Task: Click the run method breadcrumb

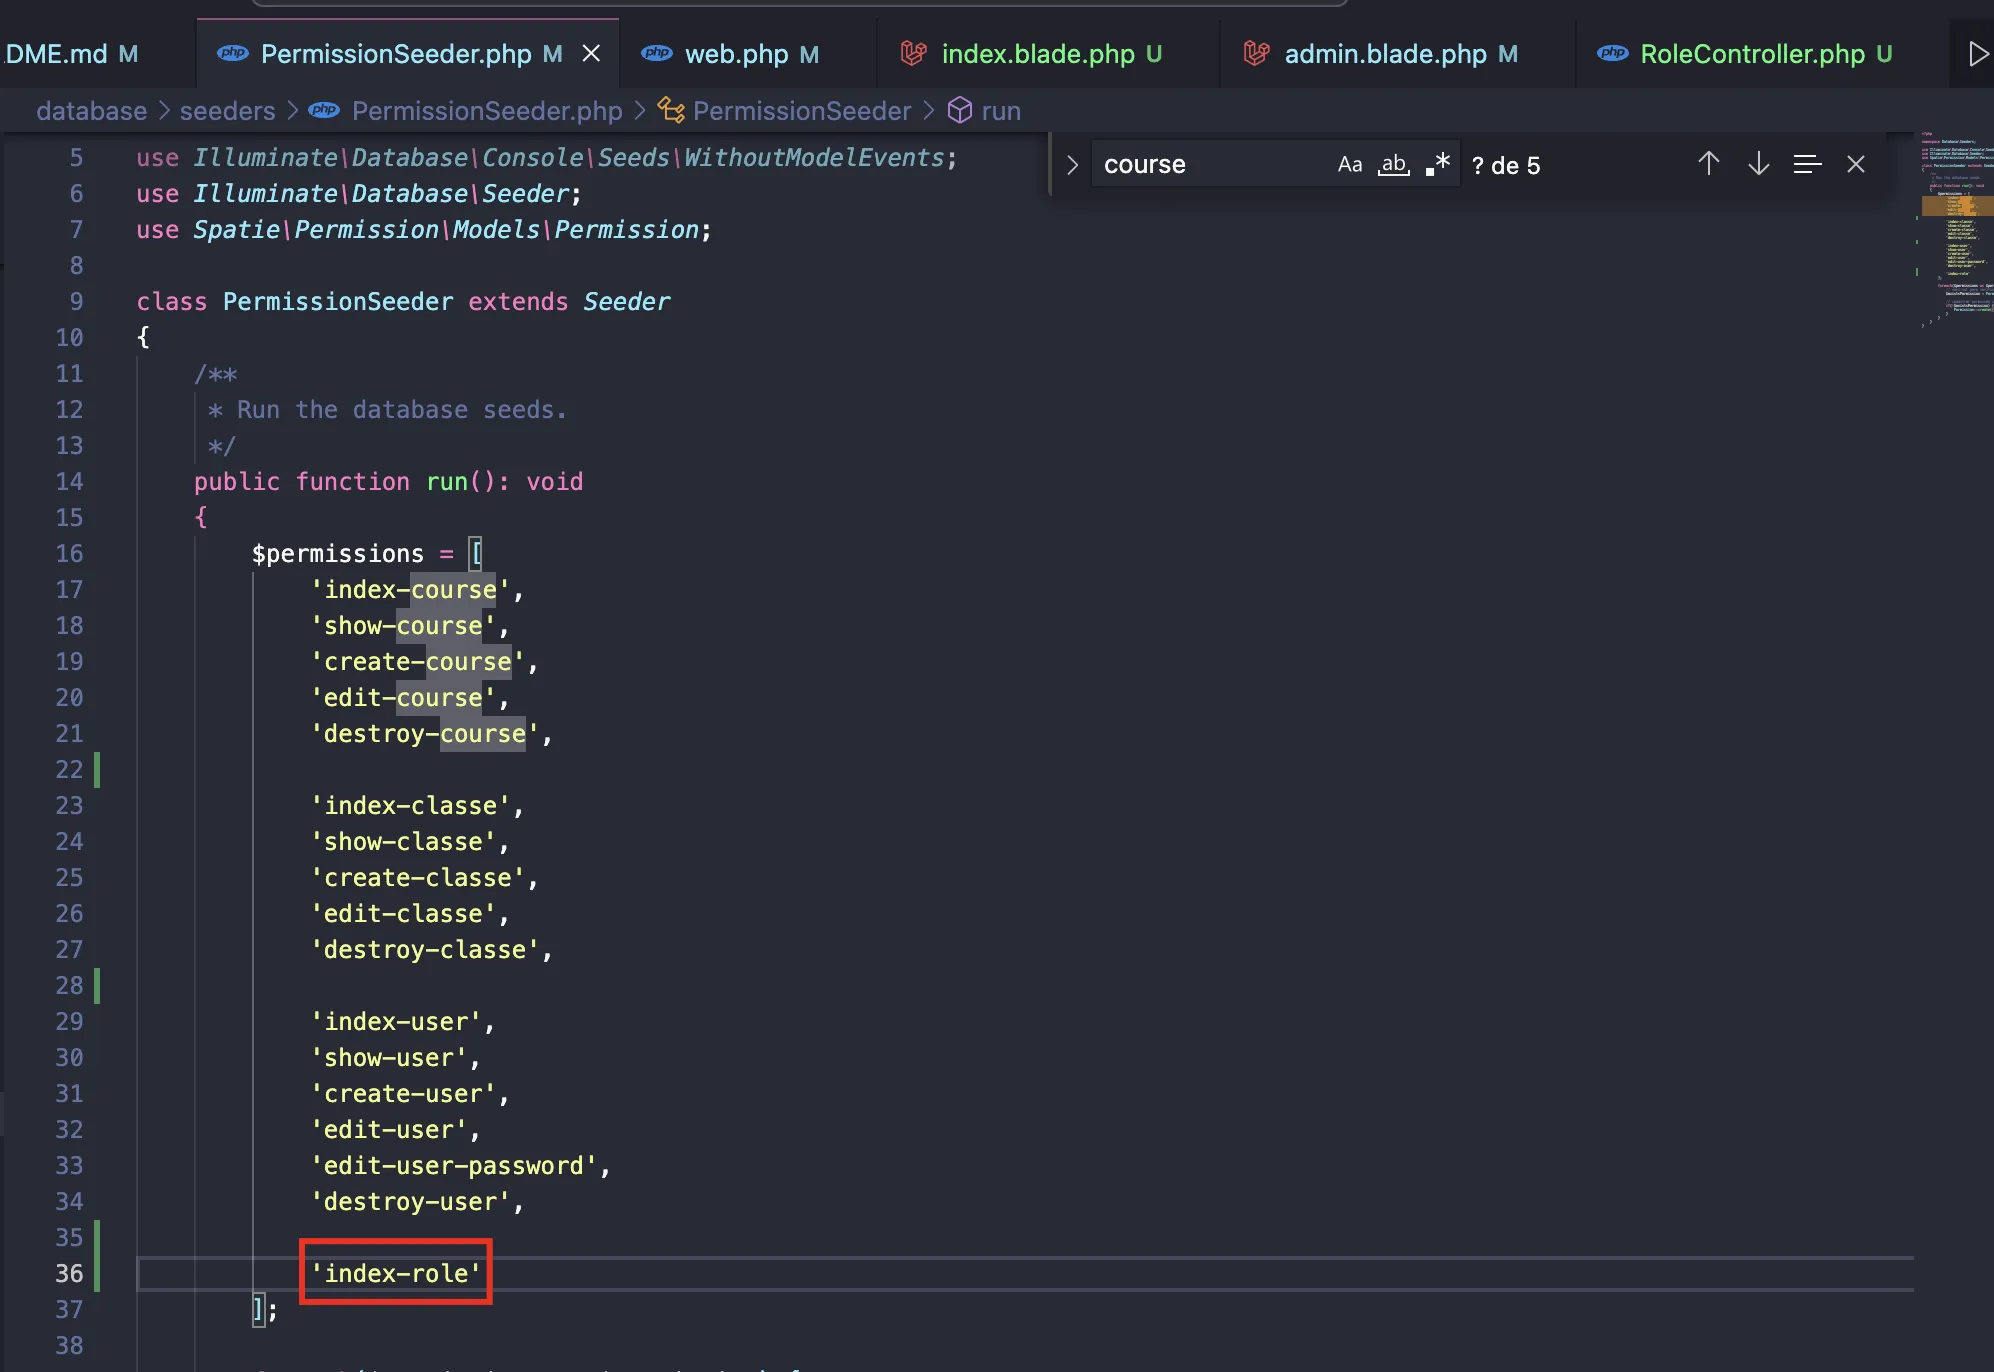Action: click(x=1000, y=111)
